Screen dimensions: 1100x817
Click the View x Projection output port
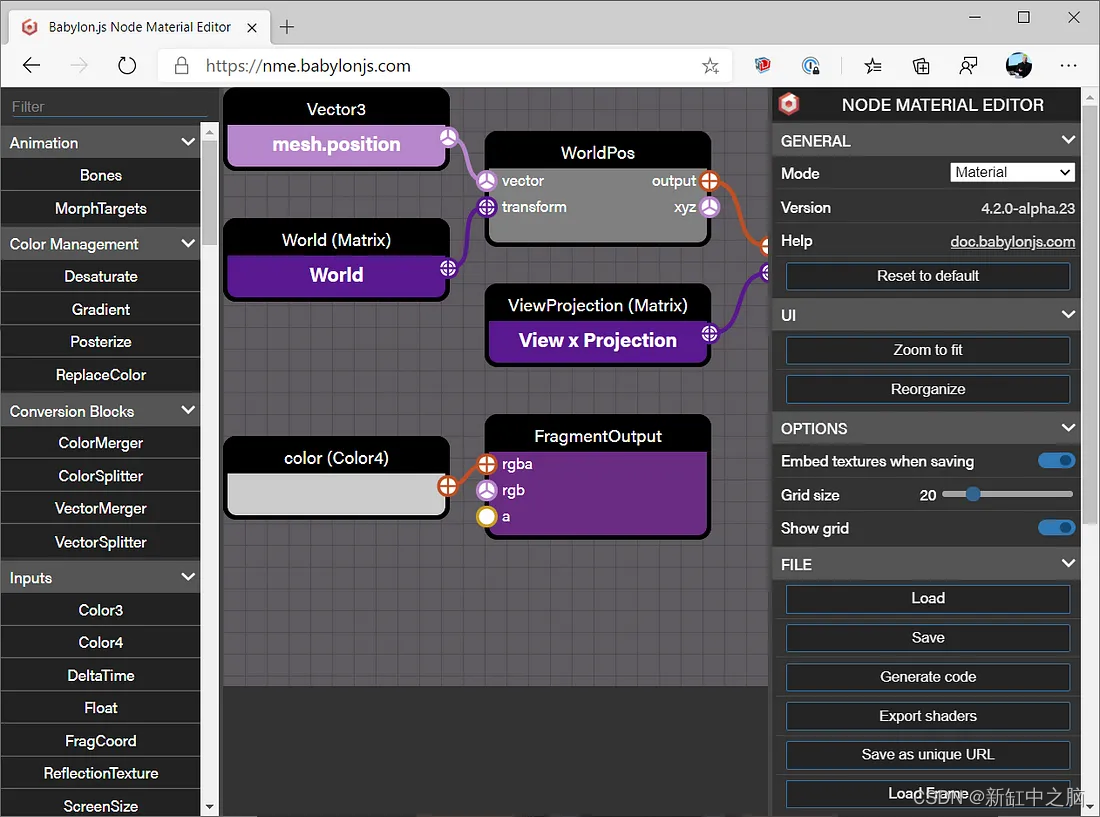tap(710, 334)
